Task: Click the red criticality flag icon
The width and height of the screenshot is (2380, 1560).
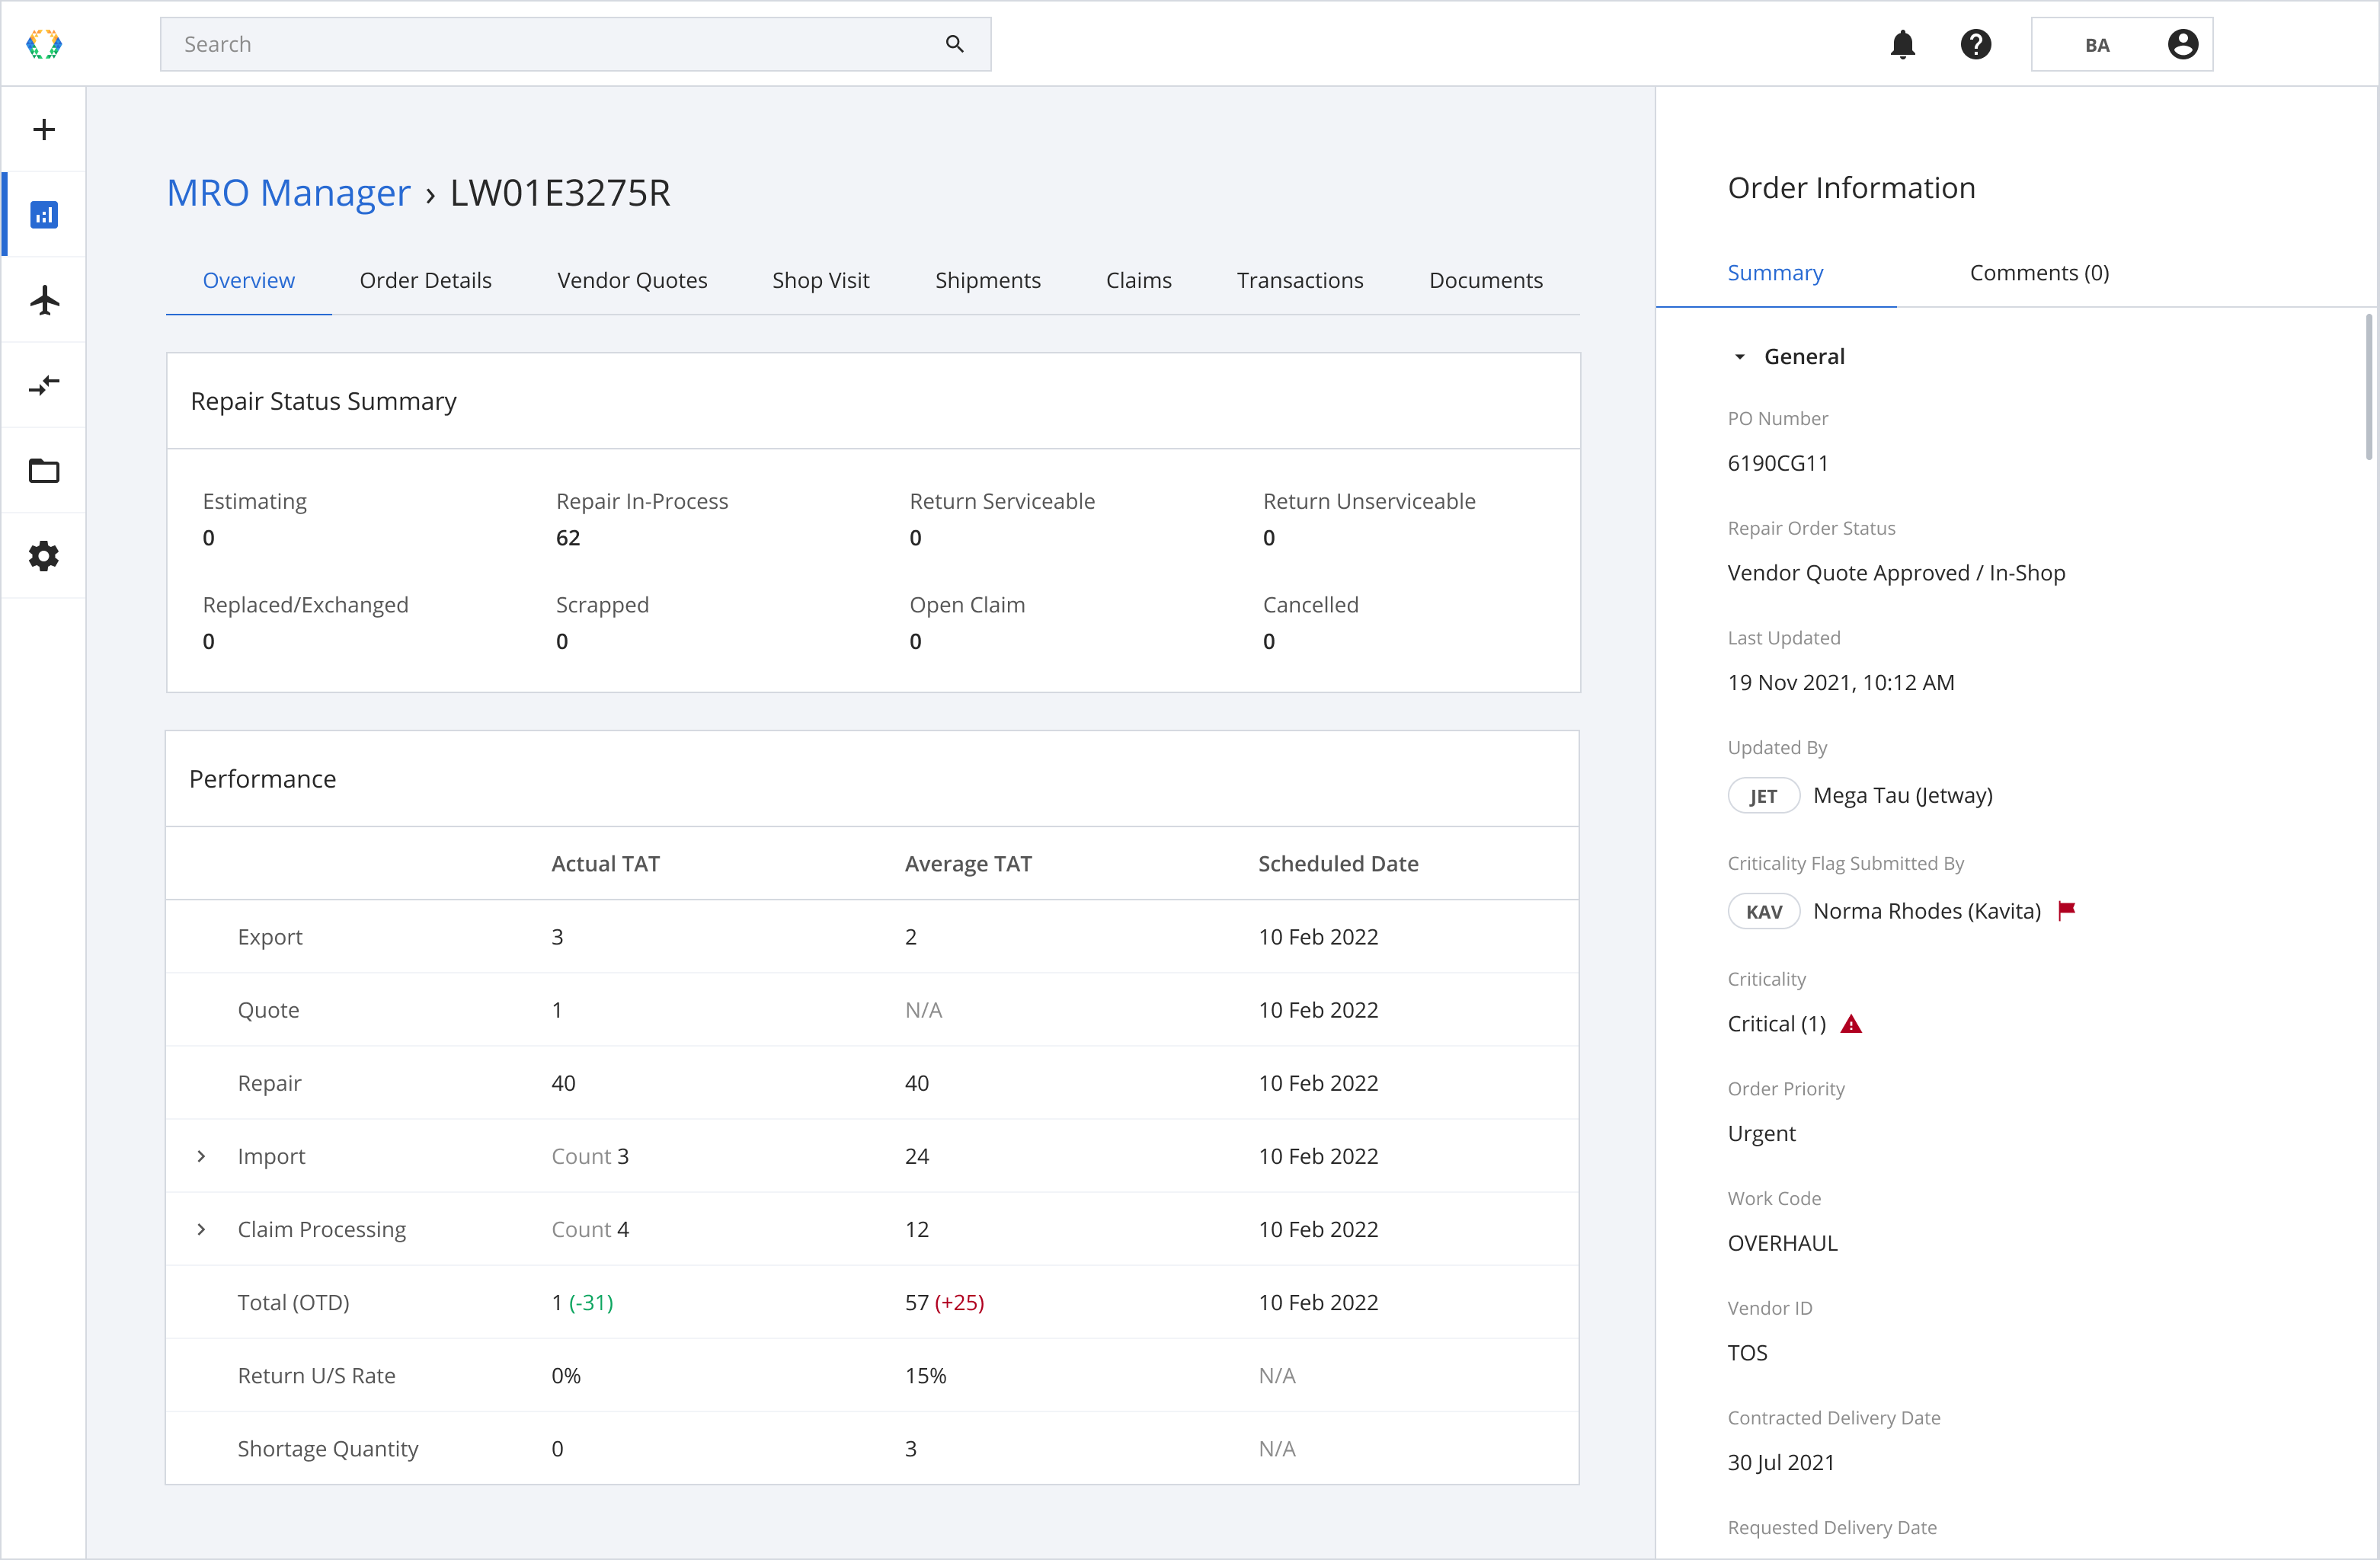Action: tap(2067, 910)
